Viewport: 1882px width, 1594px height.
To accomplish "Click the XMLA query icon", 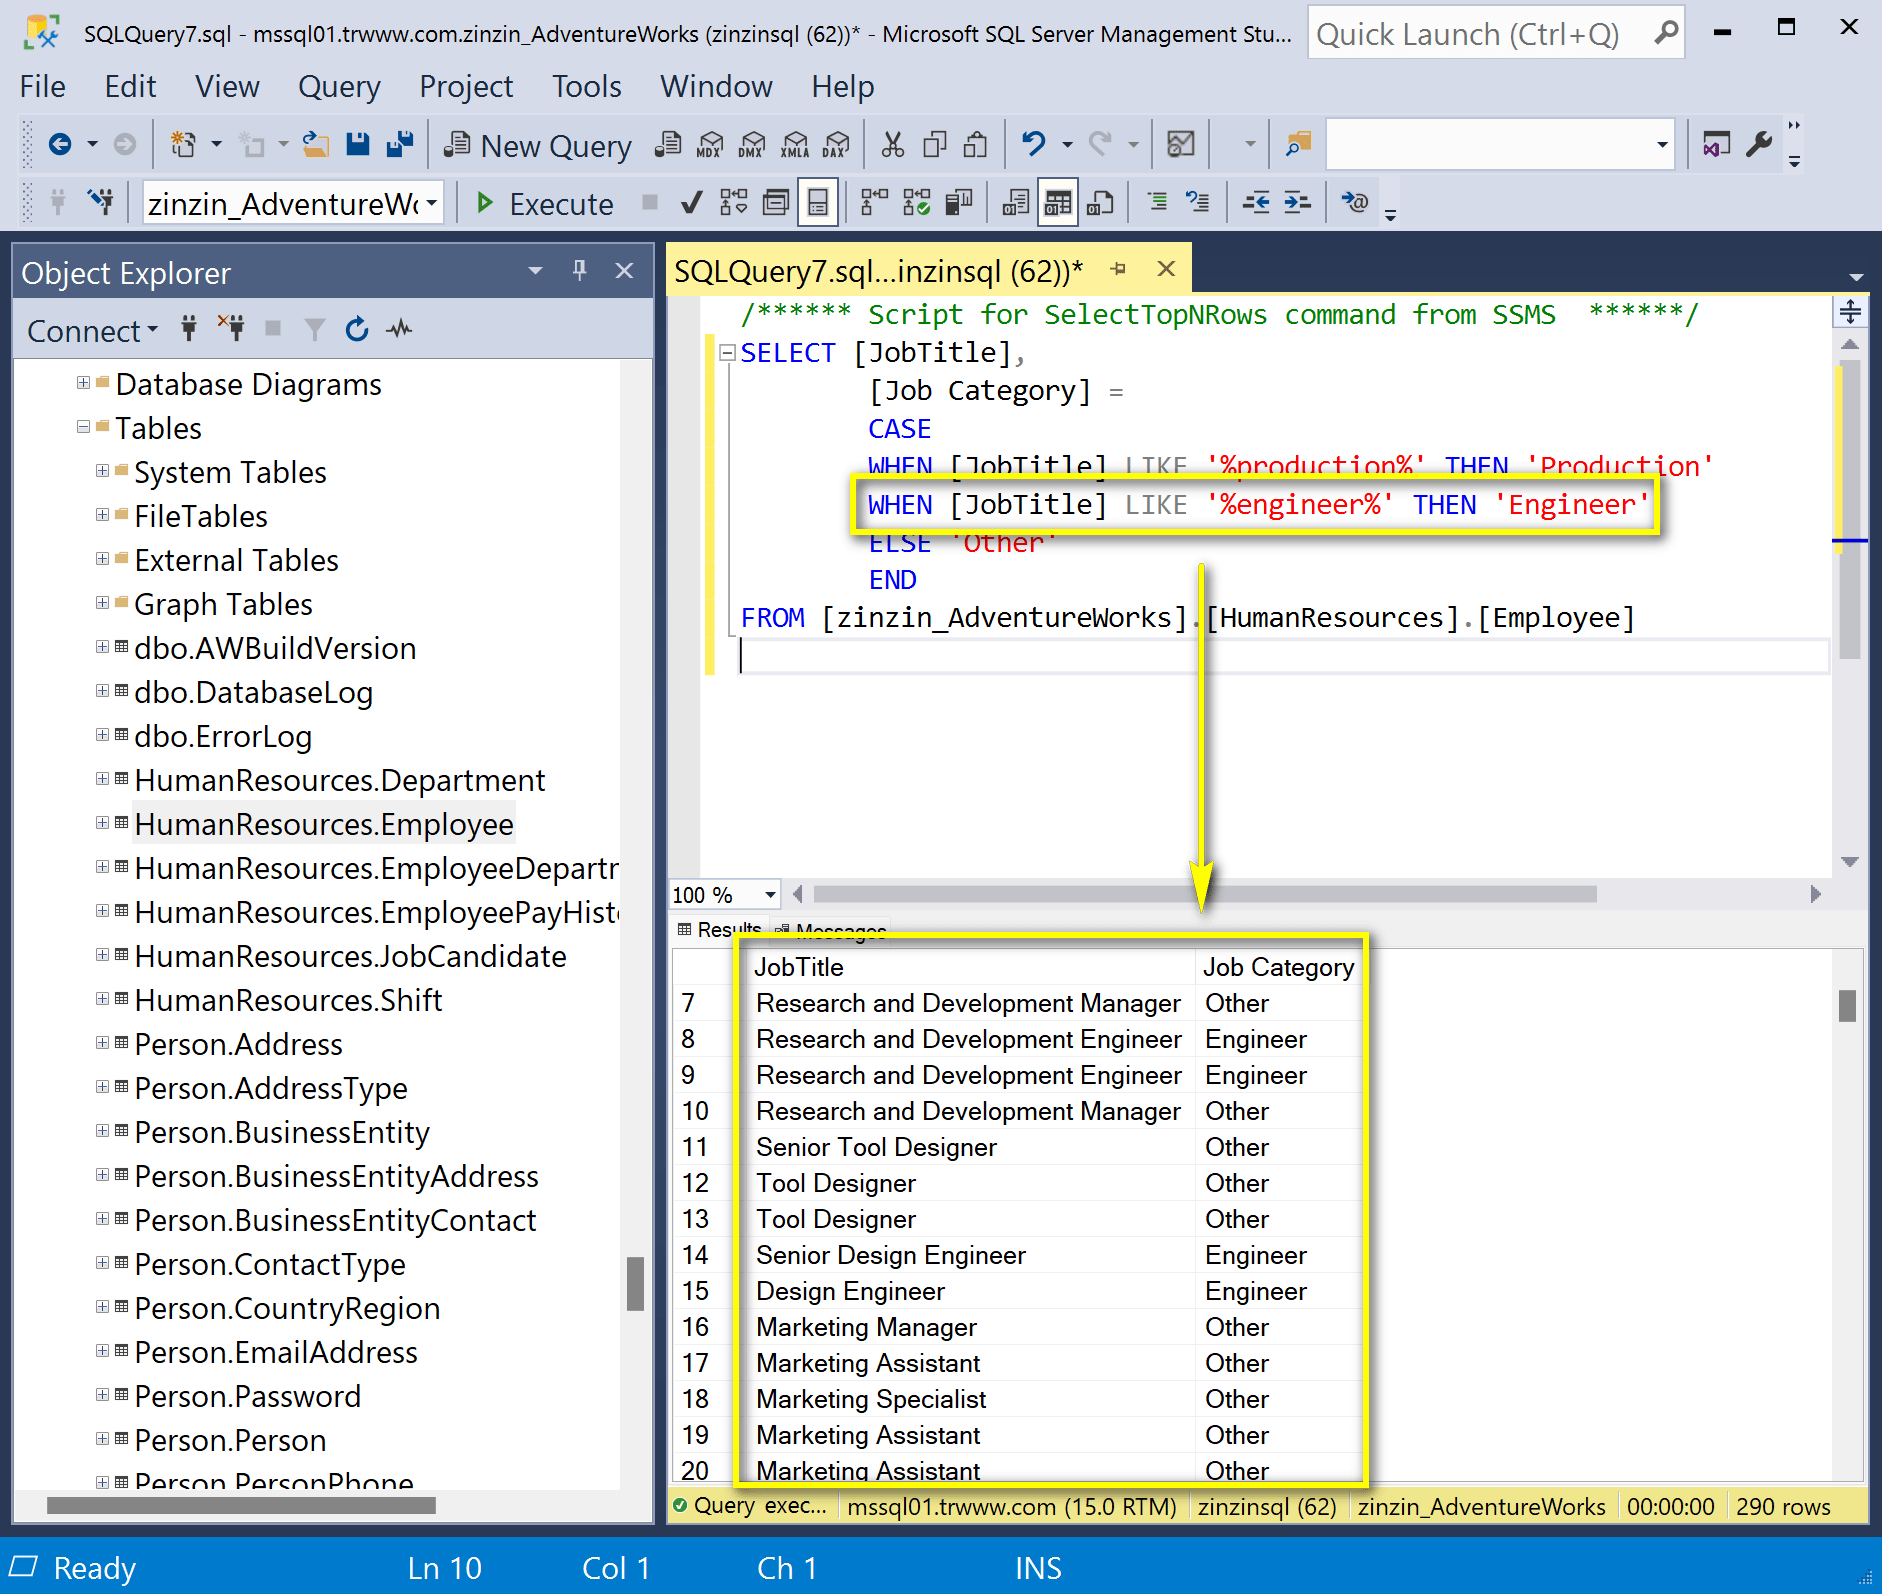I will (x=795, y=145).
